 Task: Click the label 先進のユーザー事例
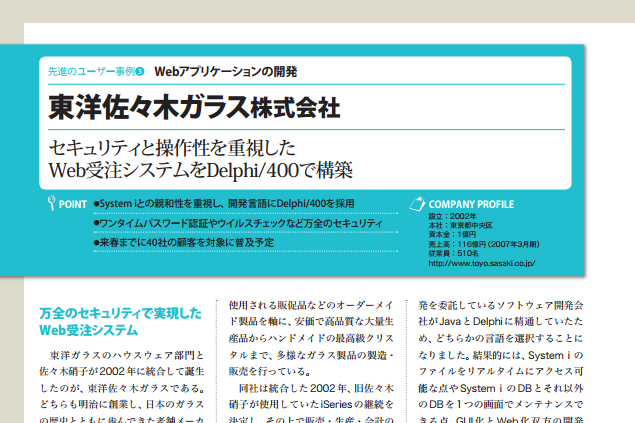[x=92, y=72]
